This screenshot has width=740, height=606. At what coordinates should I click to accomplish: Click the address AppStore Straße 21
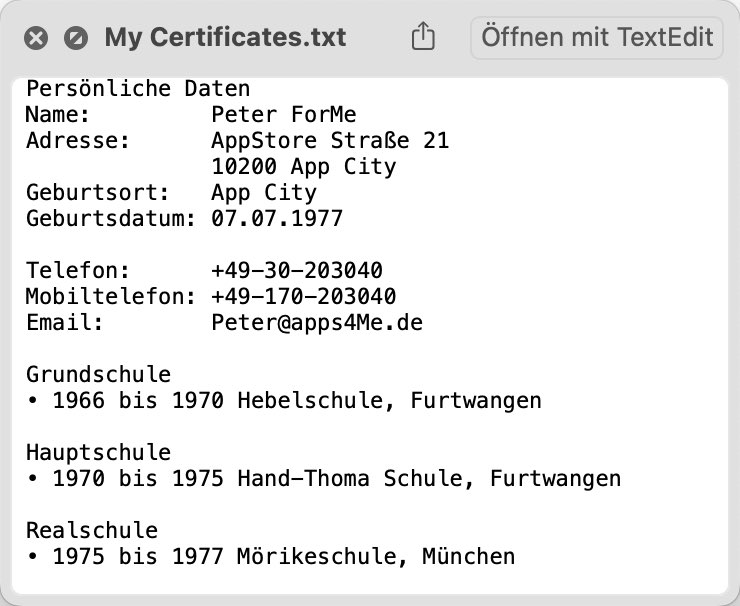pos(330,141)
